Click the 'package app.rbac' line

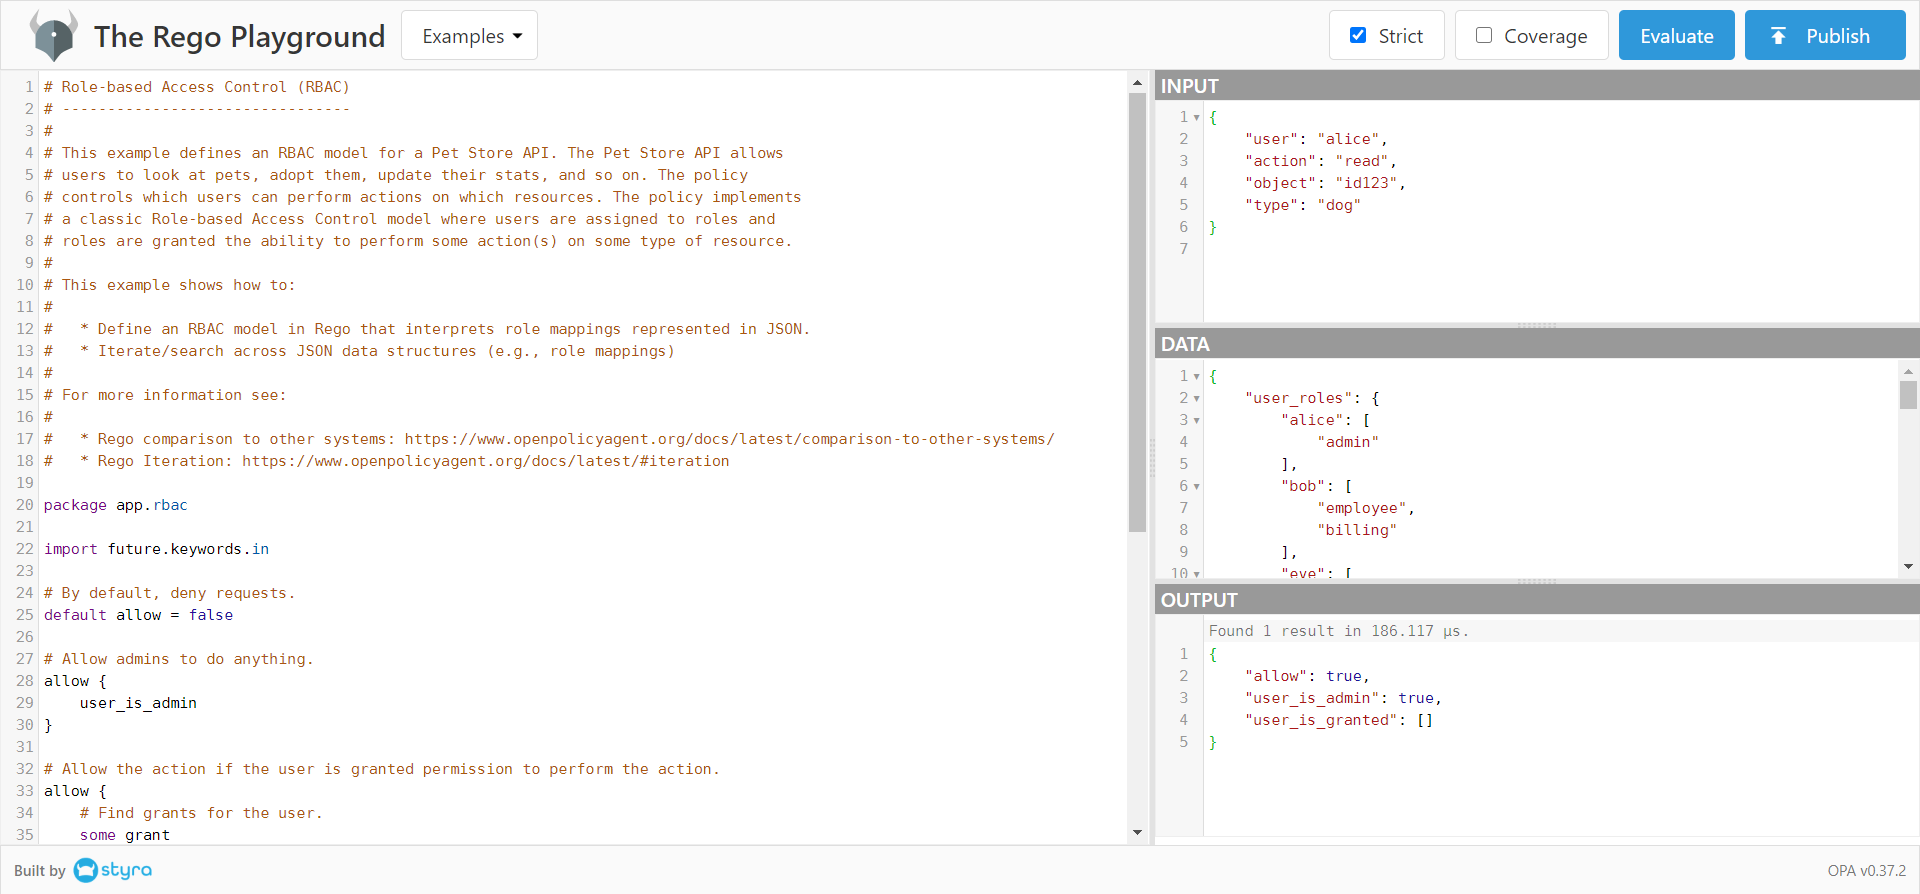click(115, 505)
